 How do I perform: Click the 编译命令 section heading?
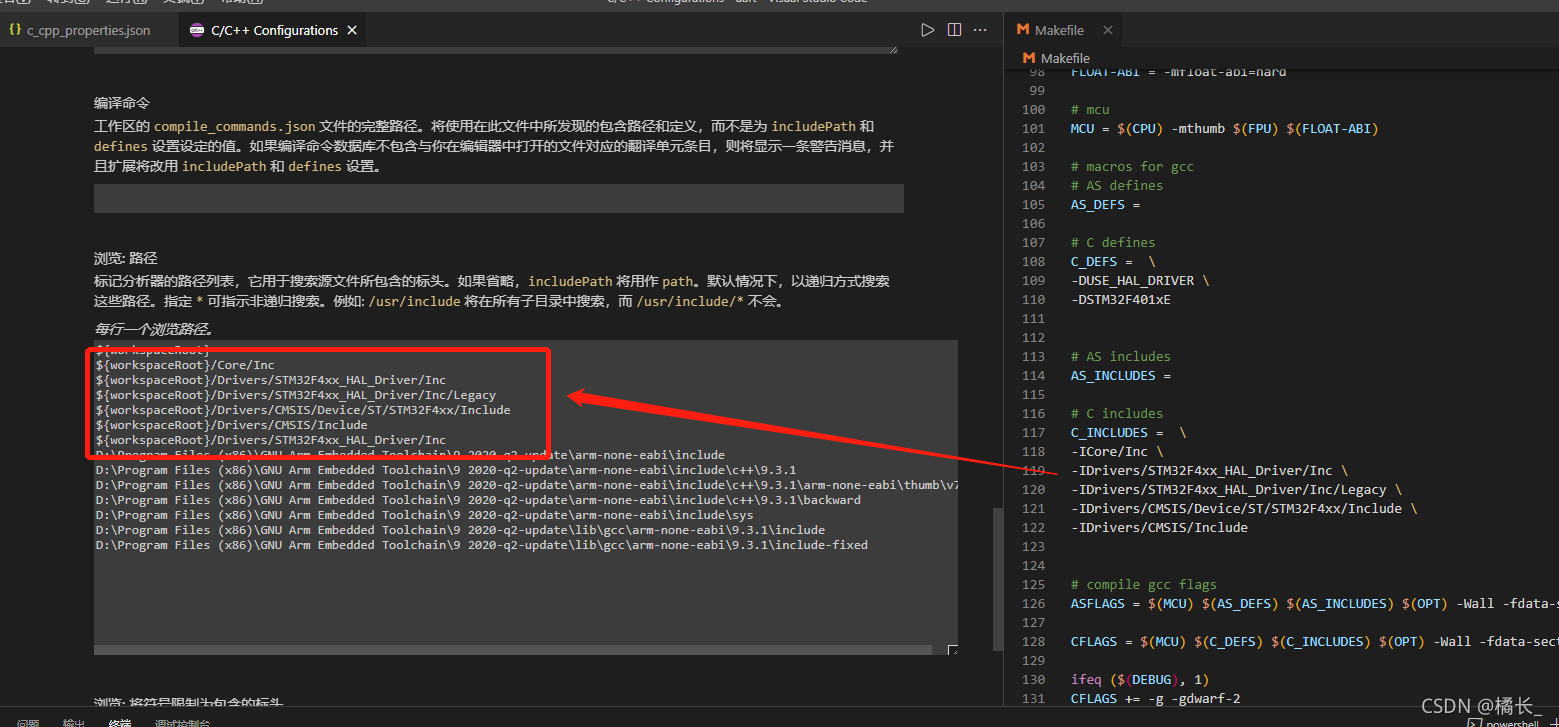[122, 103]
